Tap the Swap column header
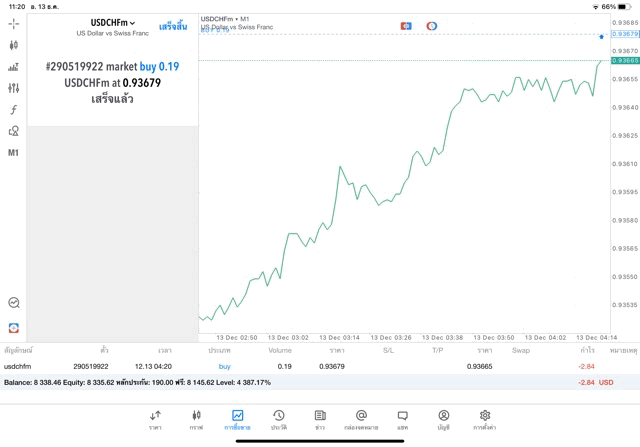This screenshot has height=447, width=640. click(x=521, y=350)
